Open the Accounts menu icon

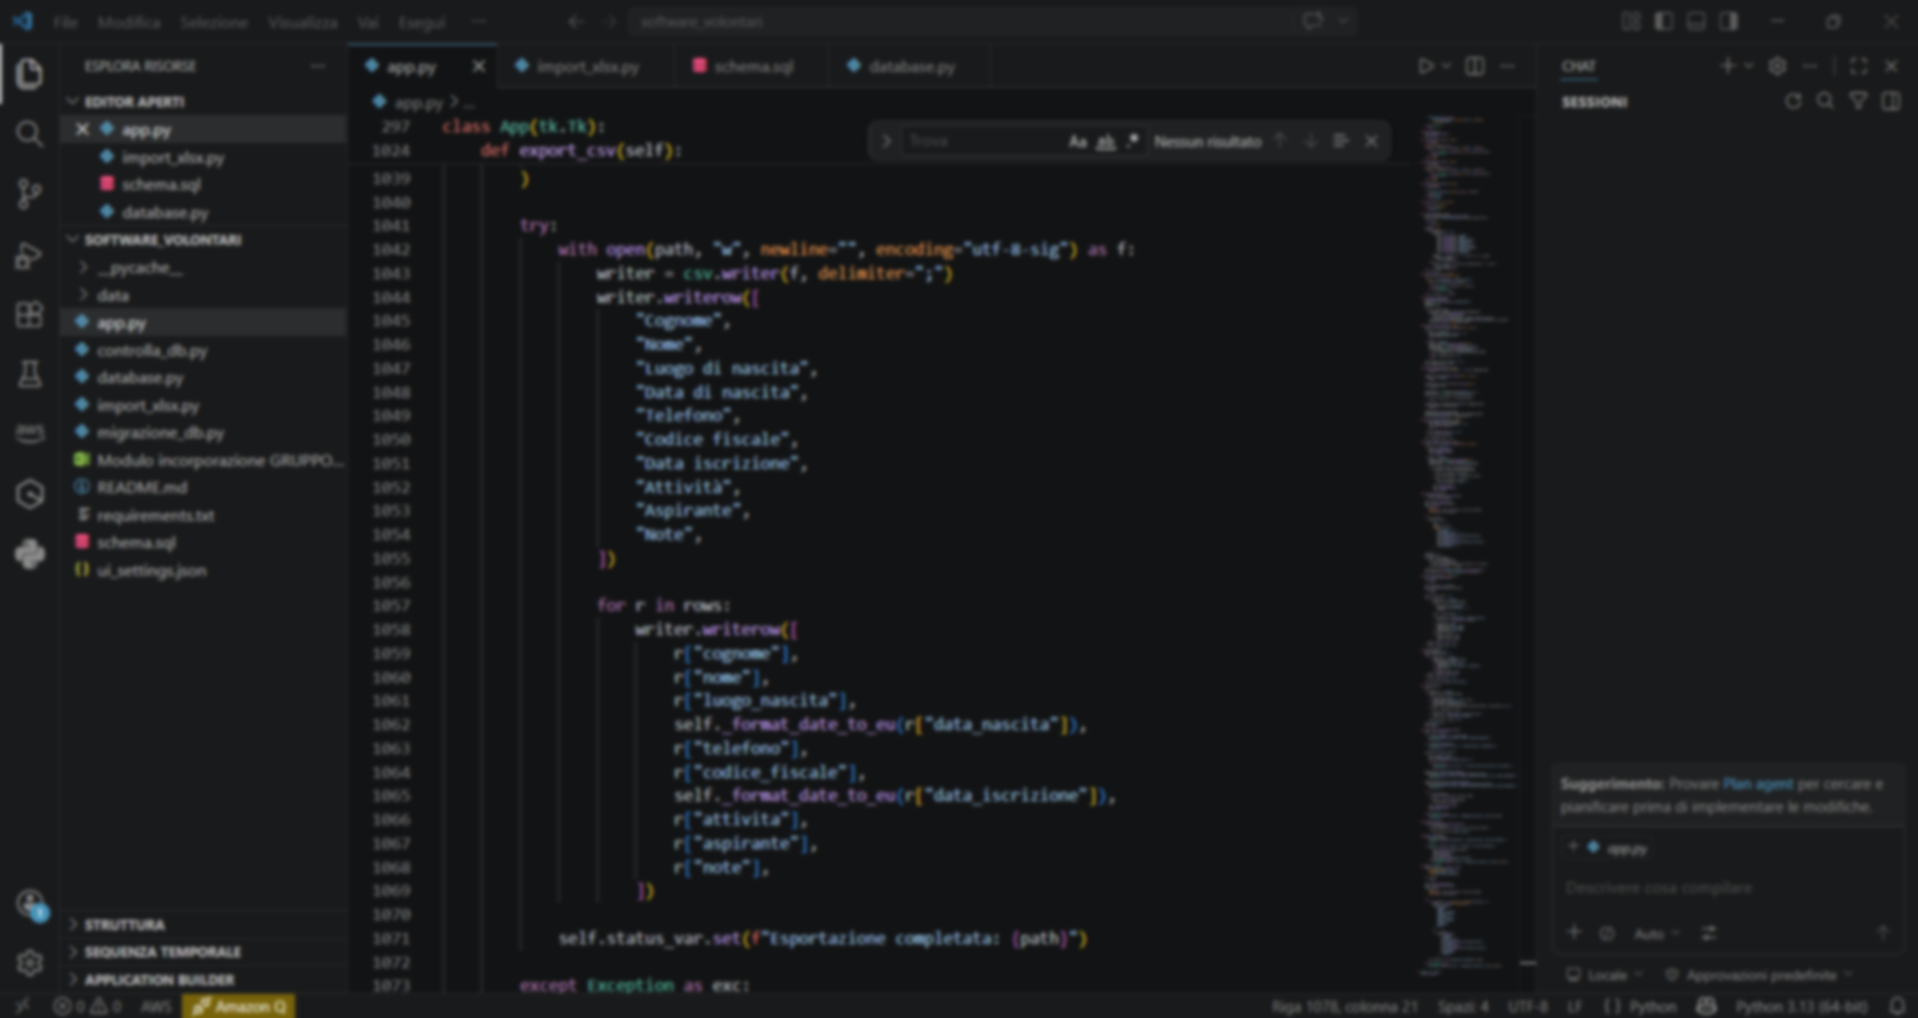[30, 904]
